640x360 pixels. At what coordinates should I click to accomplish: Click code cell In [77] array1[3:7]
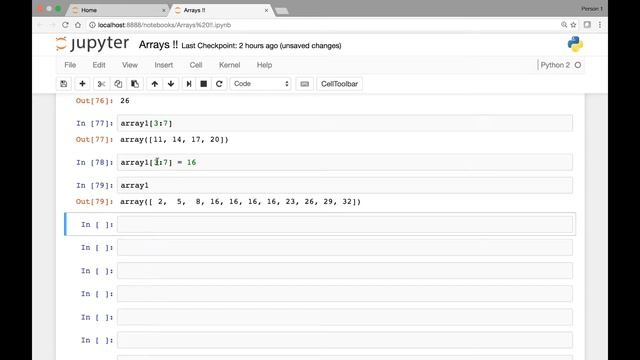(345, 123)
